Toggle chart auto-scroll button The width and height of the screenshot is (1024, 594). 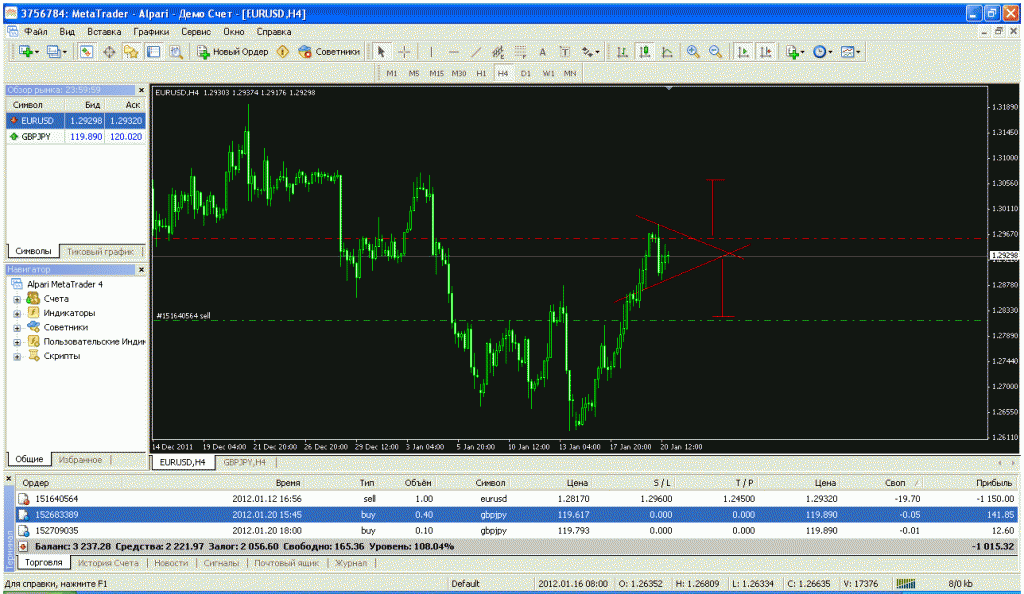coord(743,51)
